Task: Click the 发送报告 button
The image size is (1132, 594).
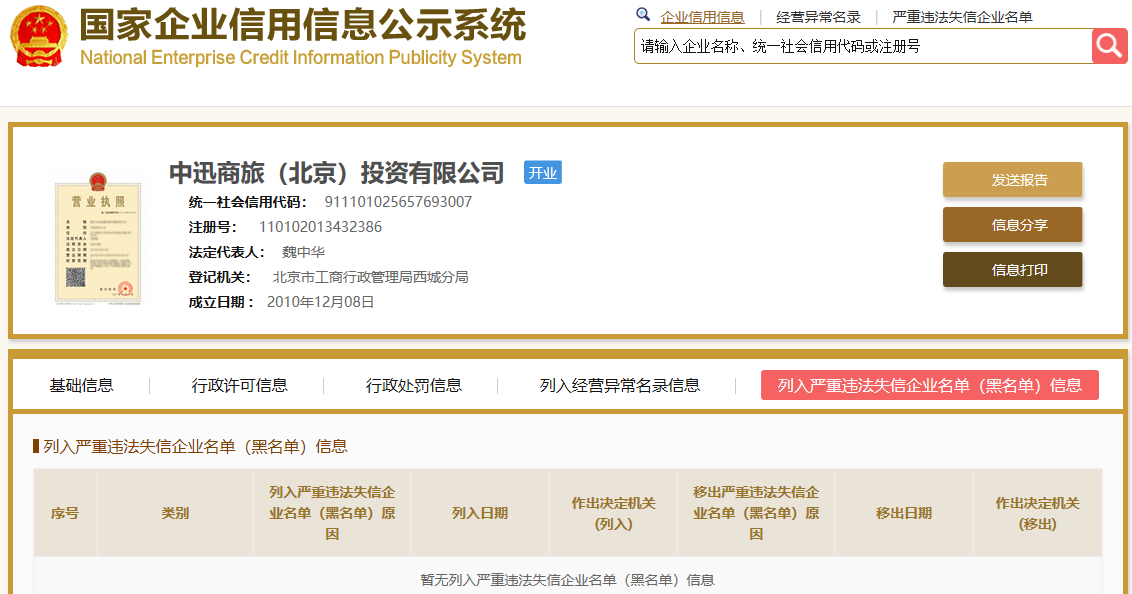Action: (1012, 180)
